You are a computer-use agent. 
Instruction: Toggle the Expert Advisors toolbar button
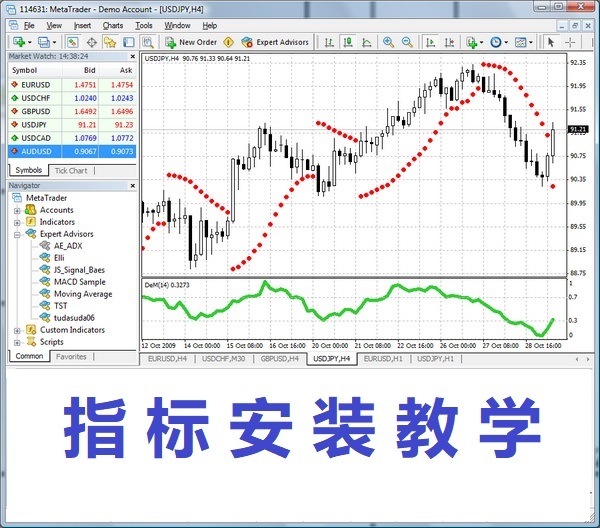(x=275, y=42)
